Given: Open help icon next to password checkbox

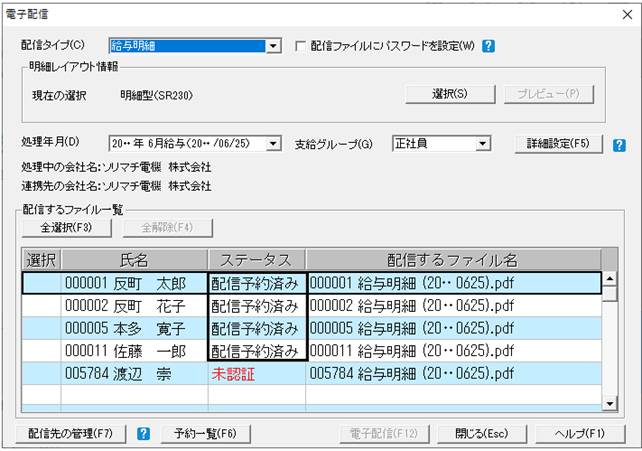Looking at the screenshot, I should (488, 46).
